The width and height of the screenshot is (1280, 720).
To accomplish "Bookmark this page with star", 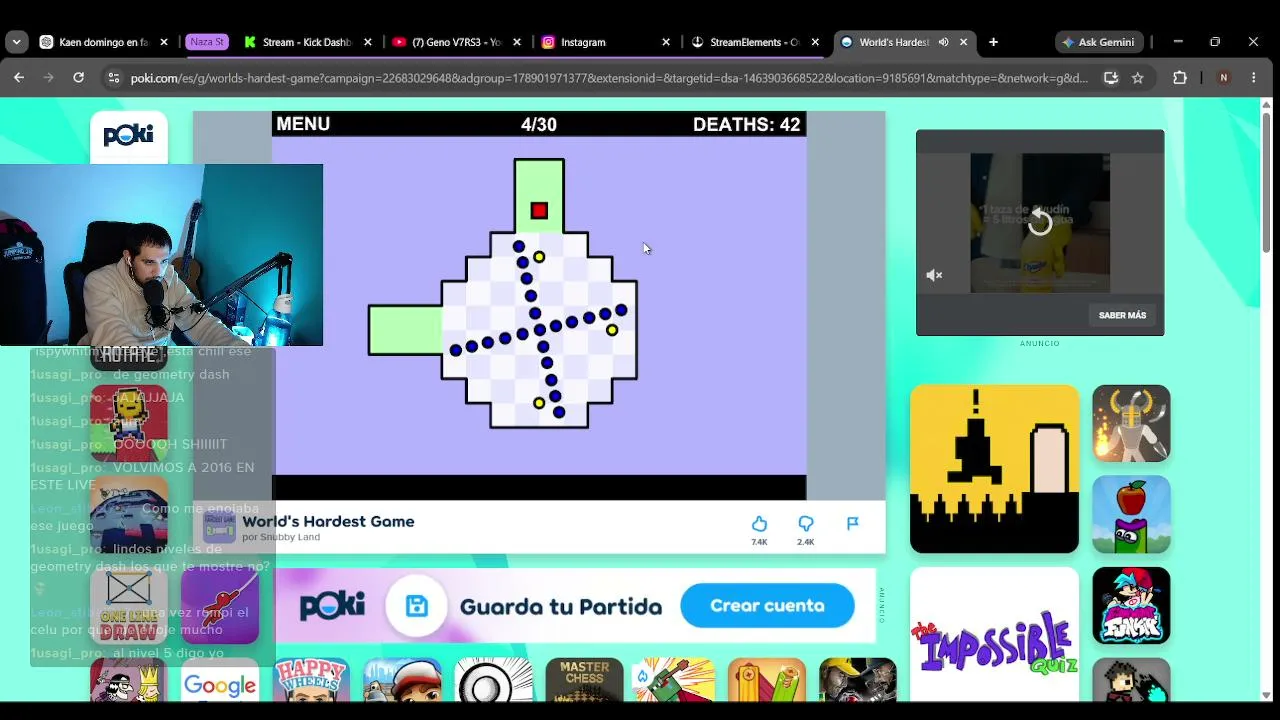I will point(1137,78).
